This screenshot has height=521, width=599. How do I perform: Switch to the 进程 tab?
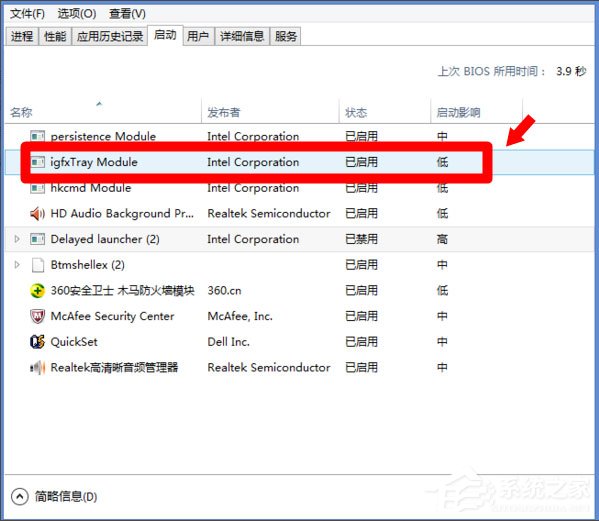22,36
